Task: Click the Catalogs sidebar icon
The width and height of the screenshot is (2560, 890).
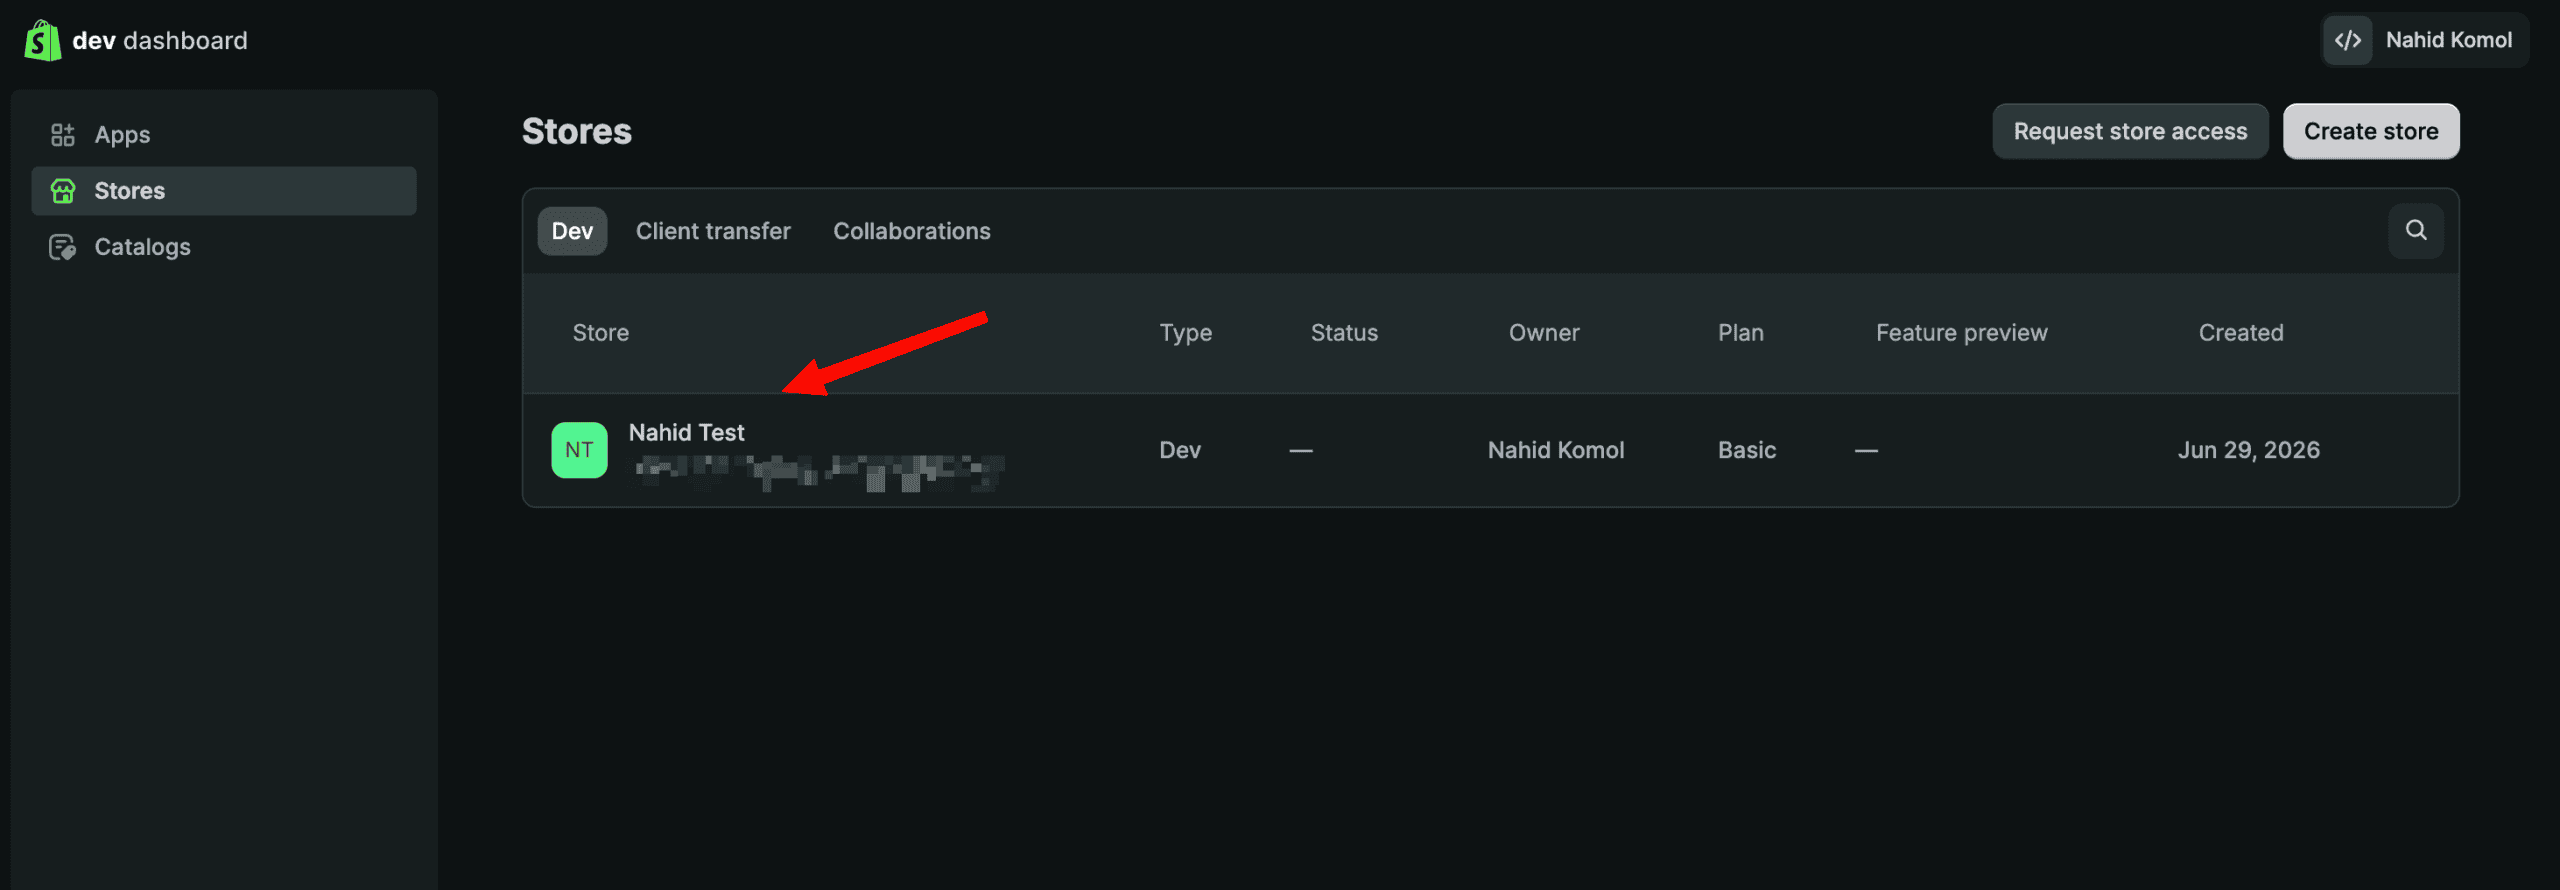Action: [x=63, y=247]
